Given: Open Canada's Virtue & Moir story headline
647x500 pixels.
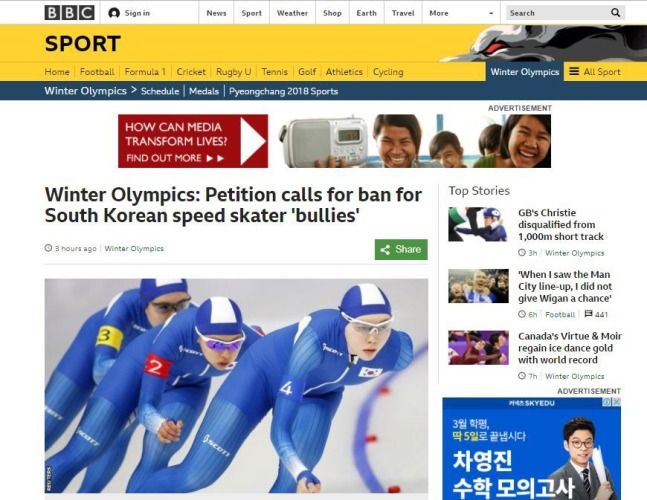Looking at the screenshot, I should 570,348.
